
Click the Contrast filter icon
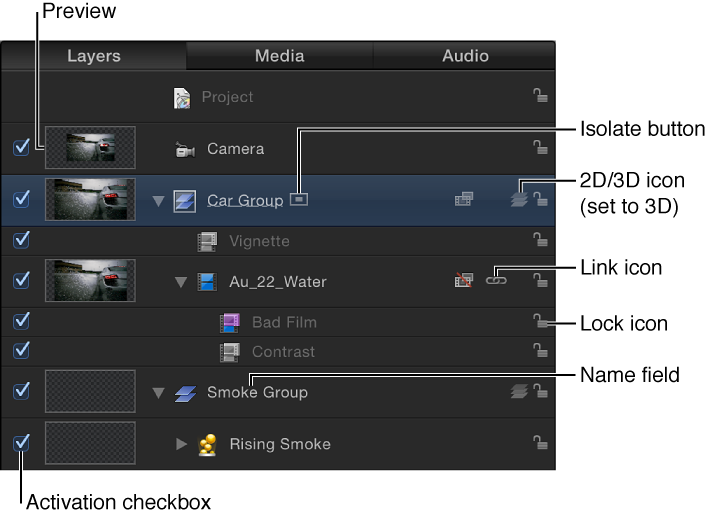(x=230, y=352)
